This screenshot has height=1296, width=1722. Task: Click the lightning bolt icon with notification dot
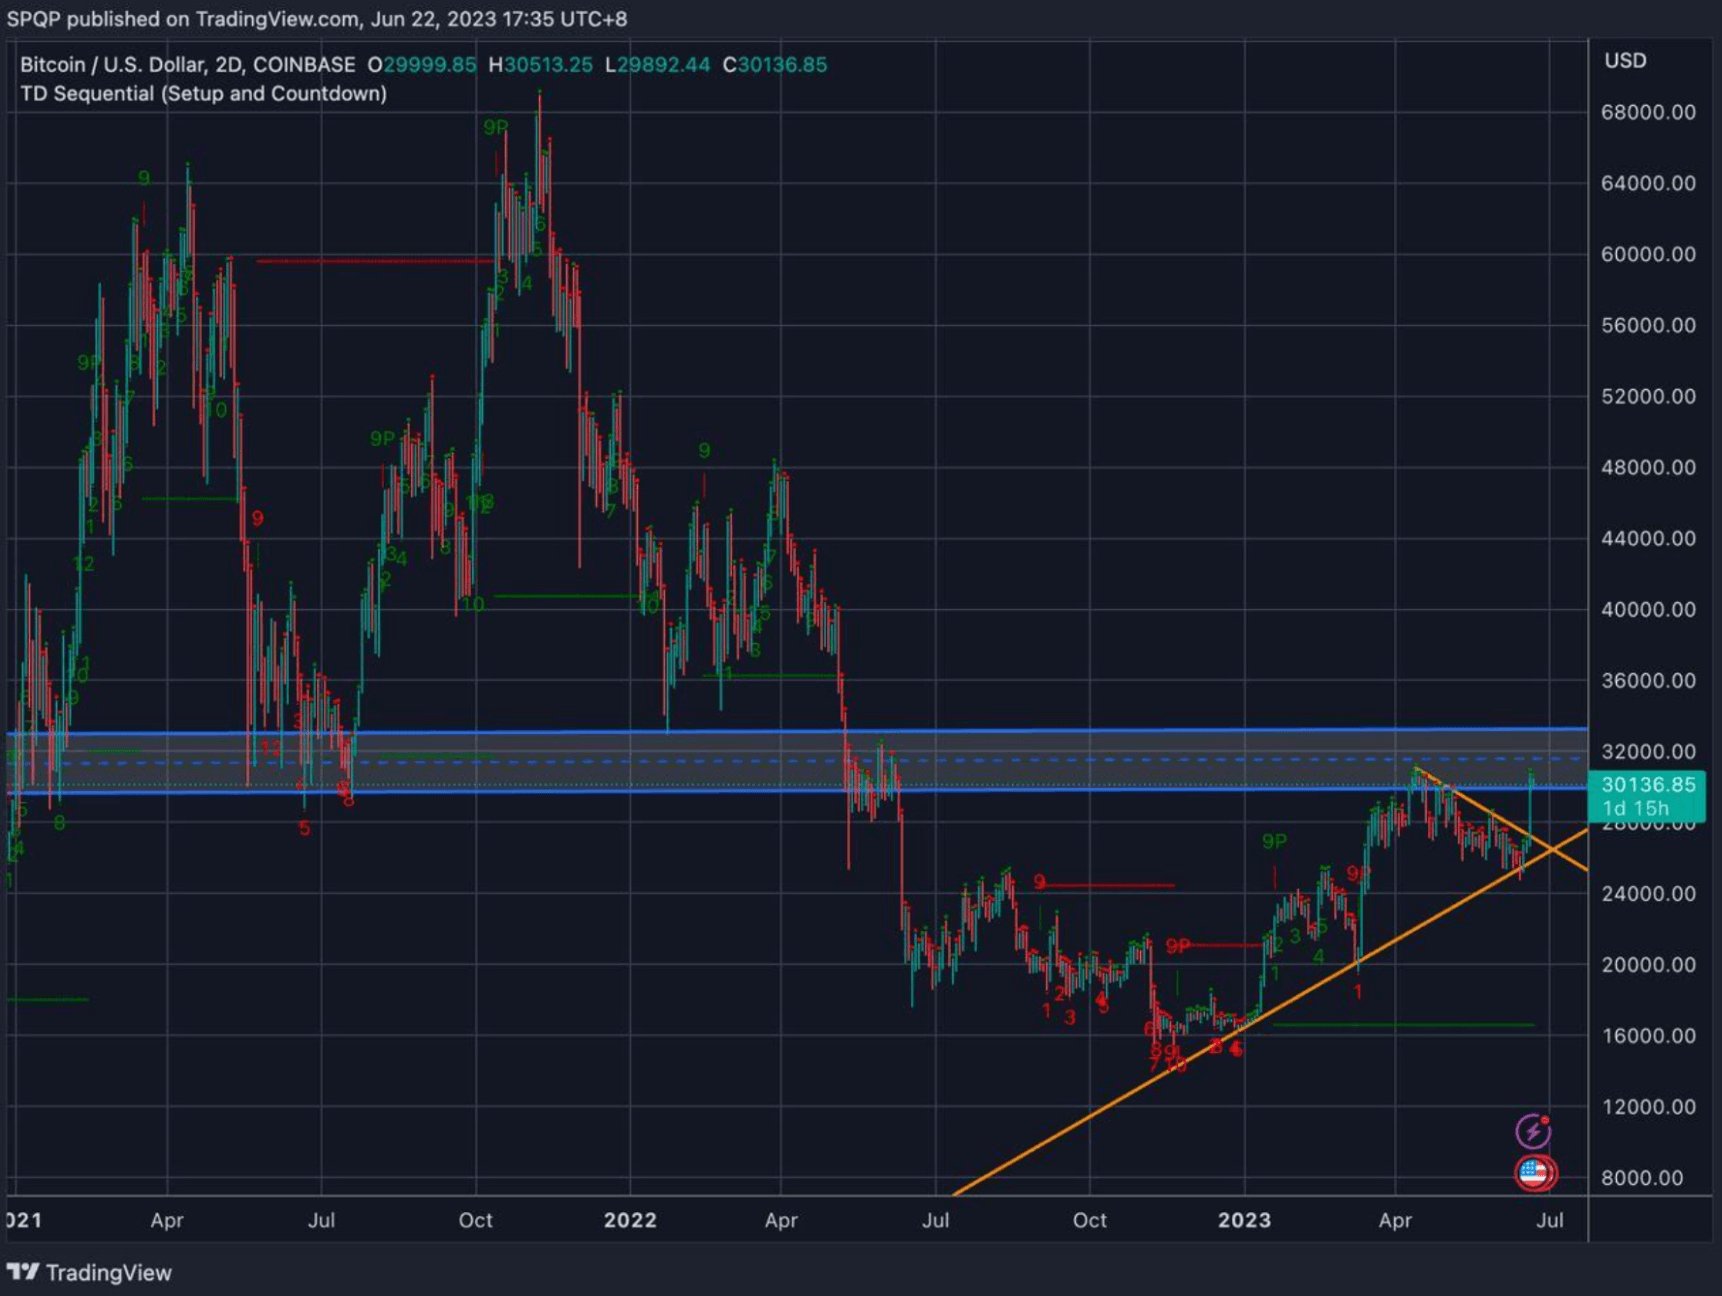pyautogui.click(x=1531, y=1131)
